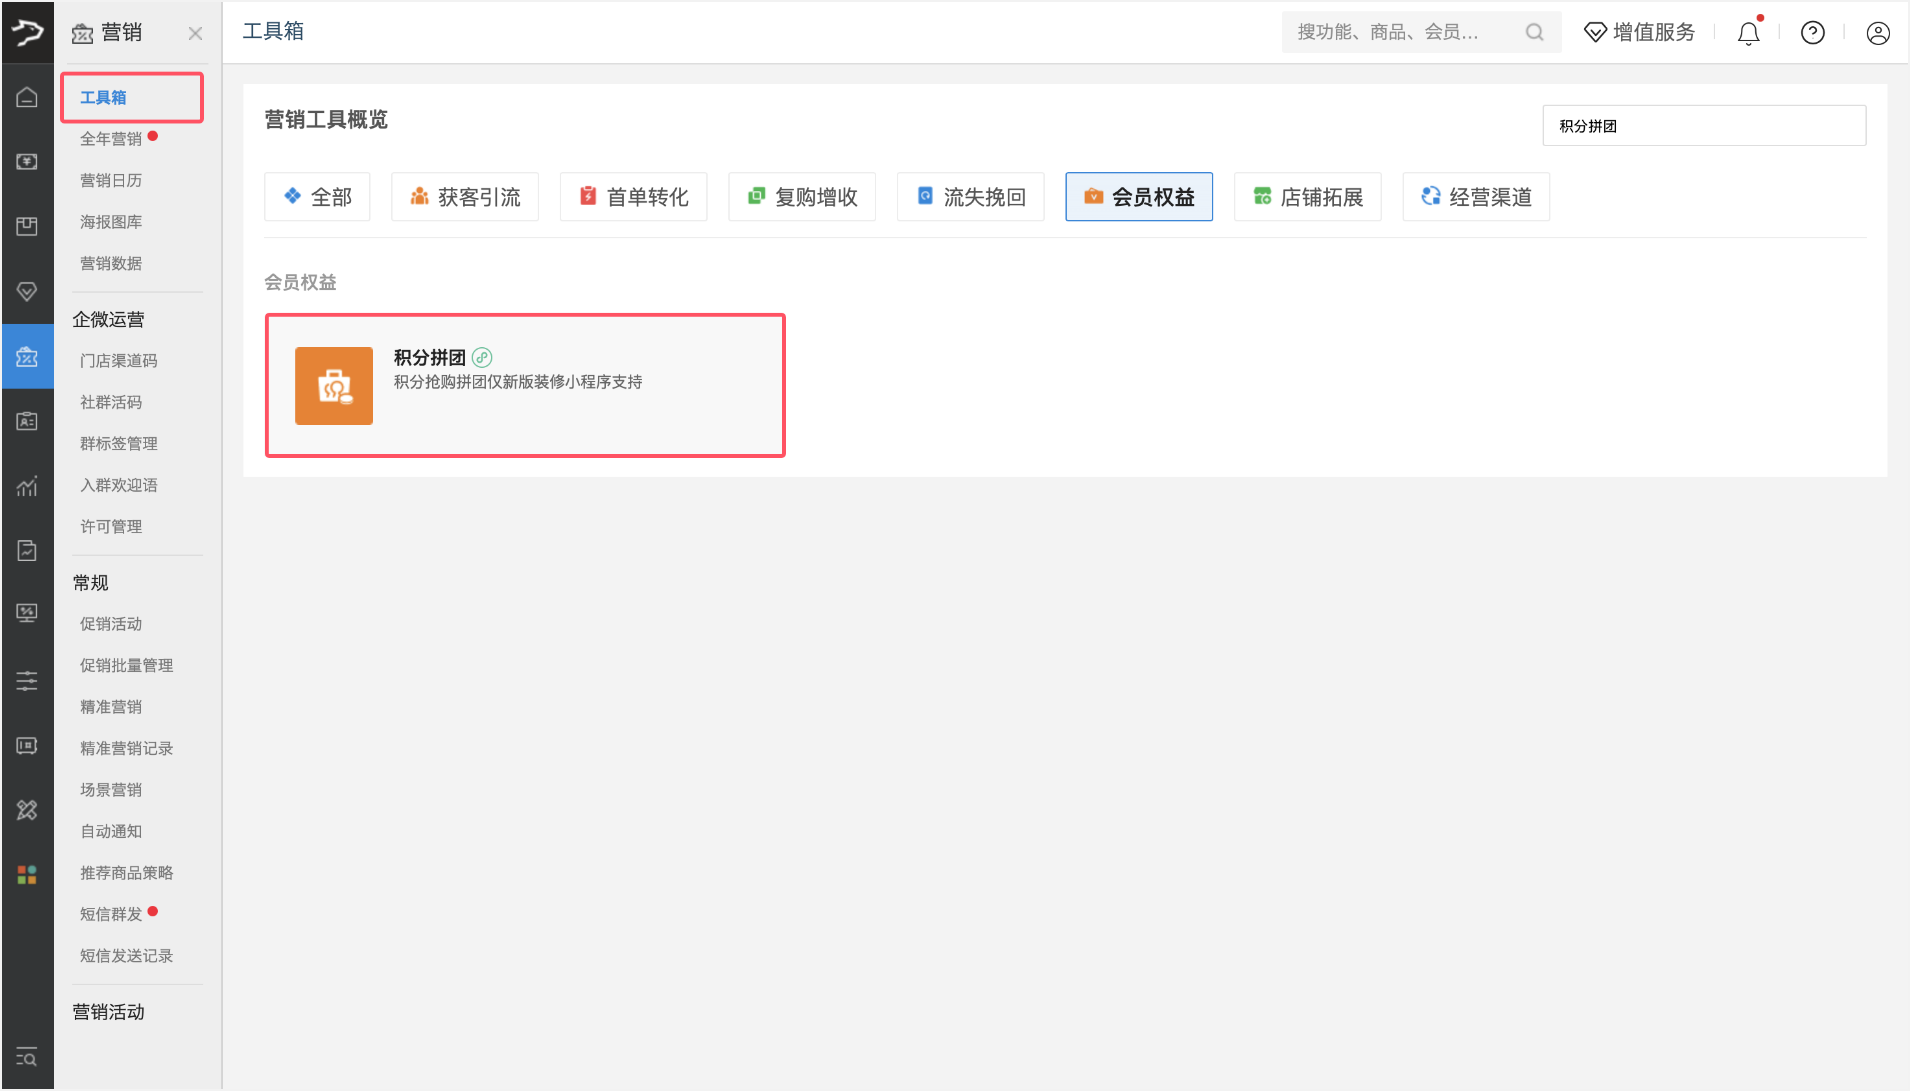Go to 促销活动 in sidebar

pyautogui.click(x=111, y=624)
